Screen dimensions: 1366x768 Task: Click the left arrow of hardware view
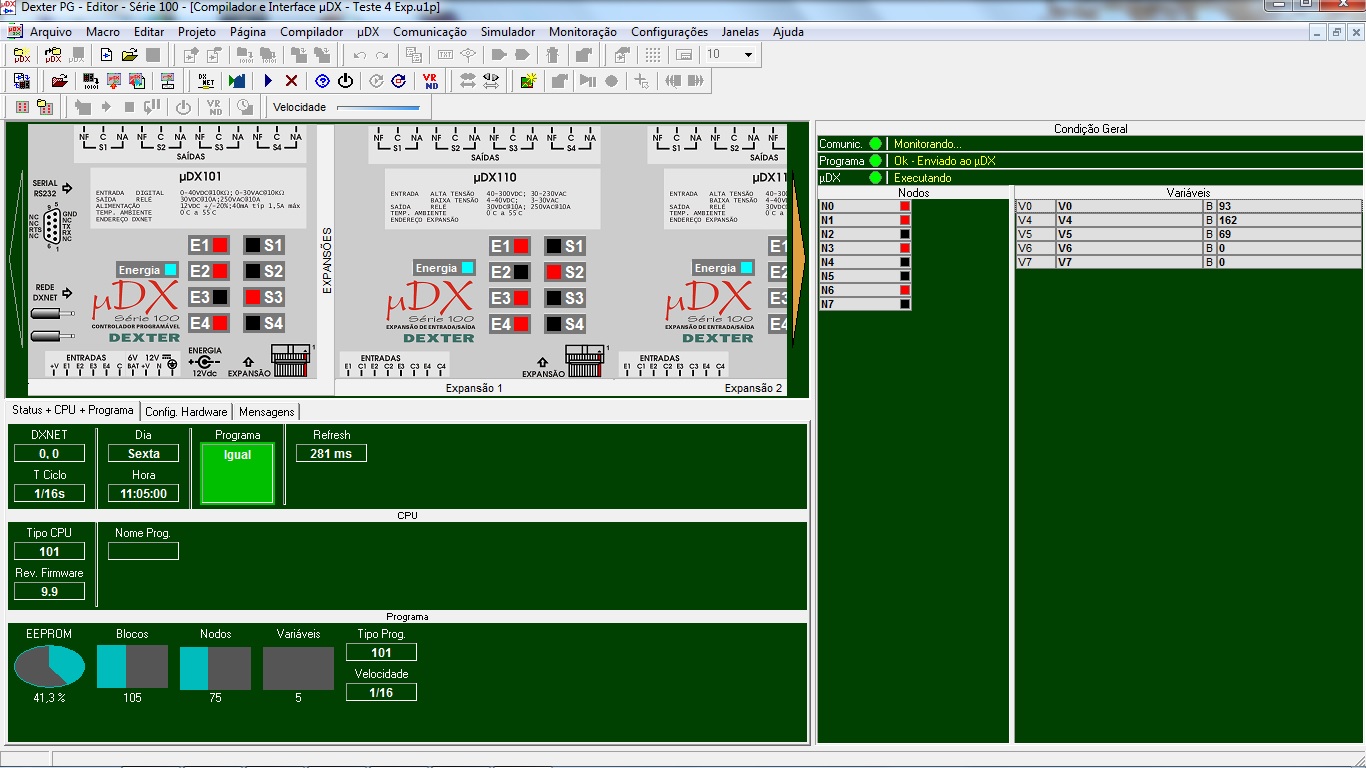point(15,260)
